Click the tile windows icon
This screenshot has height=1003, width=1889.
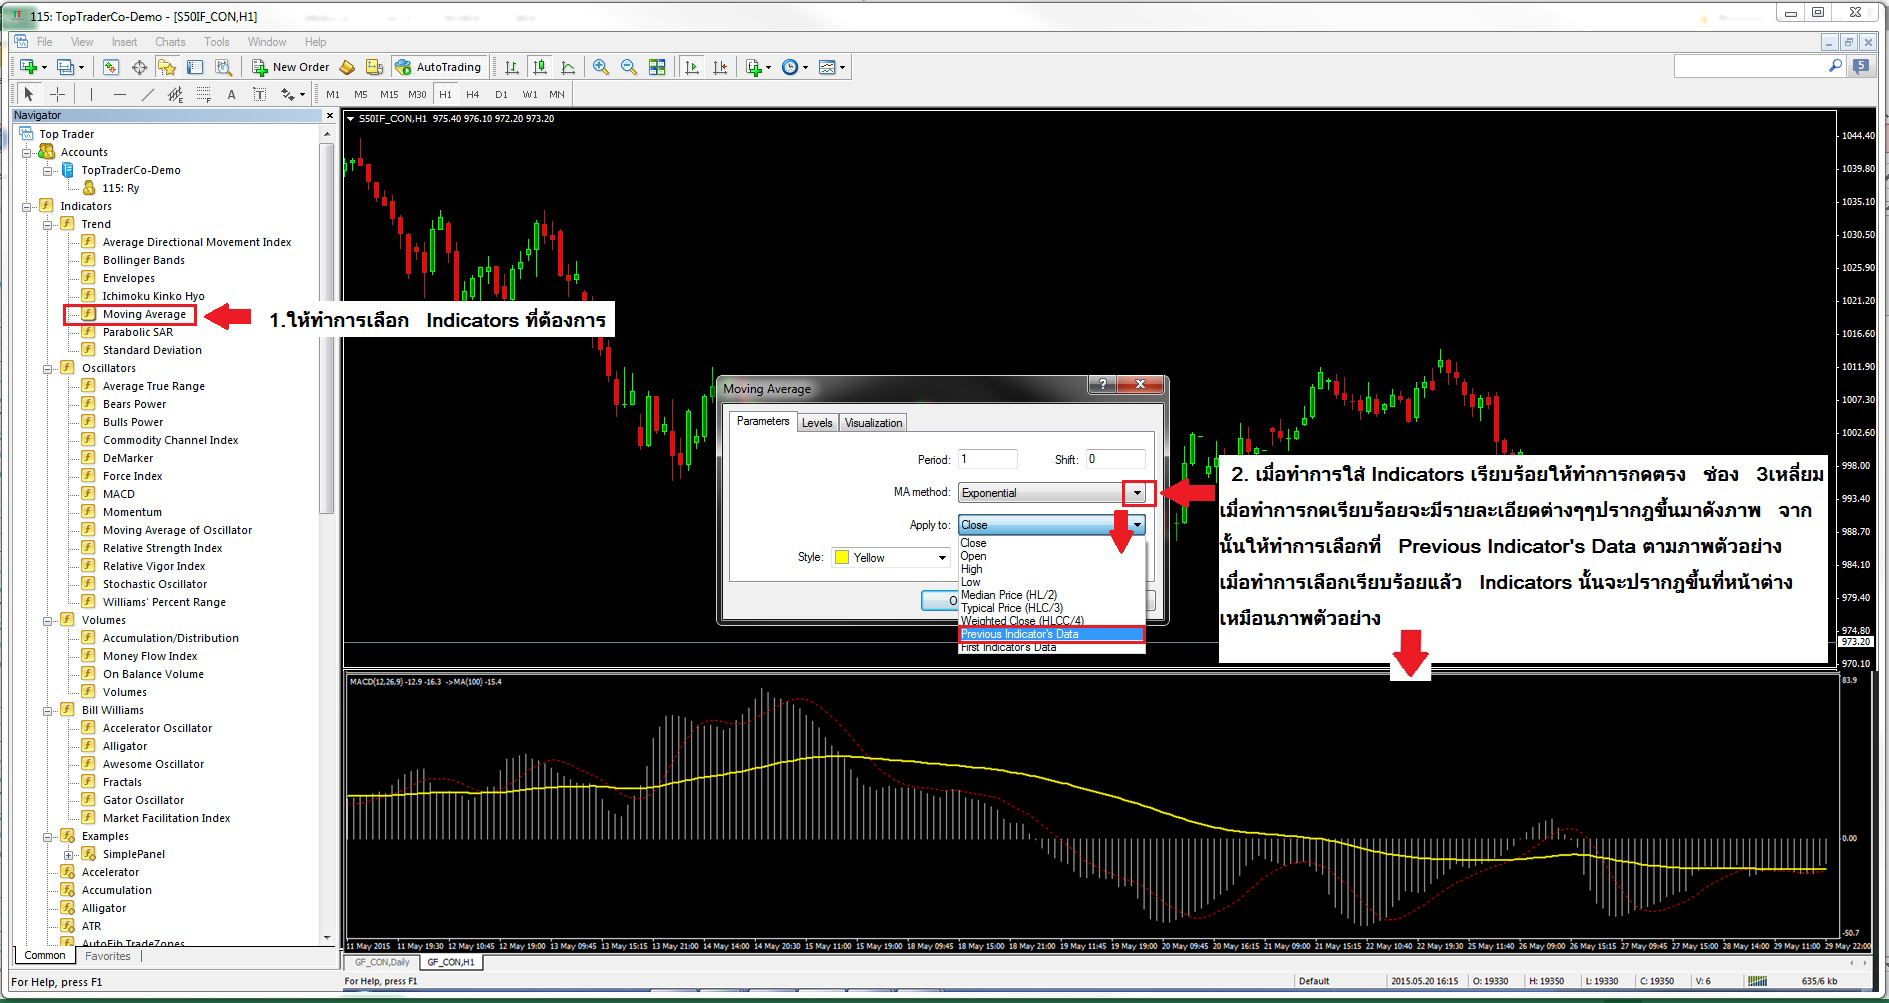657,67
